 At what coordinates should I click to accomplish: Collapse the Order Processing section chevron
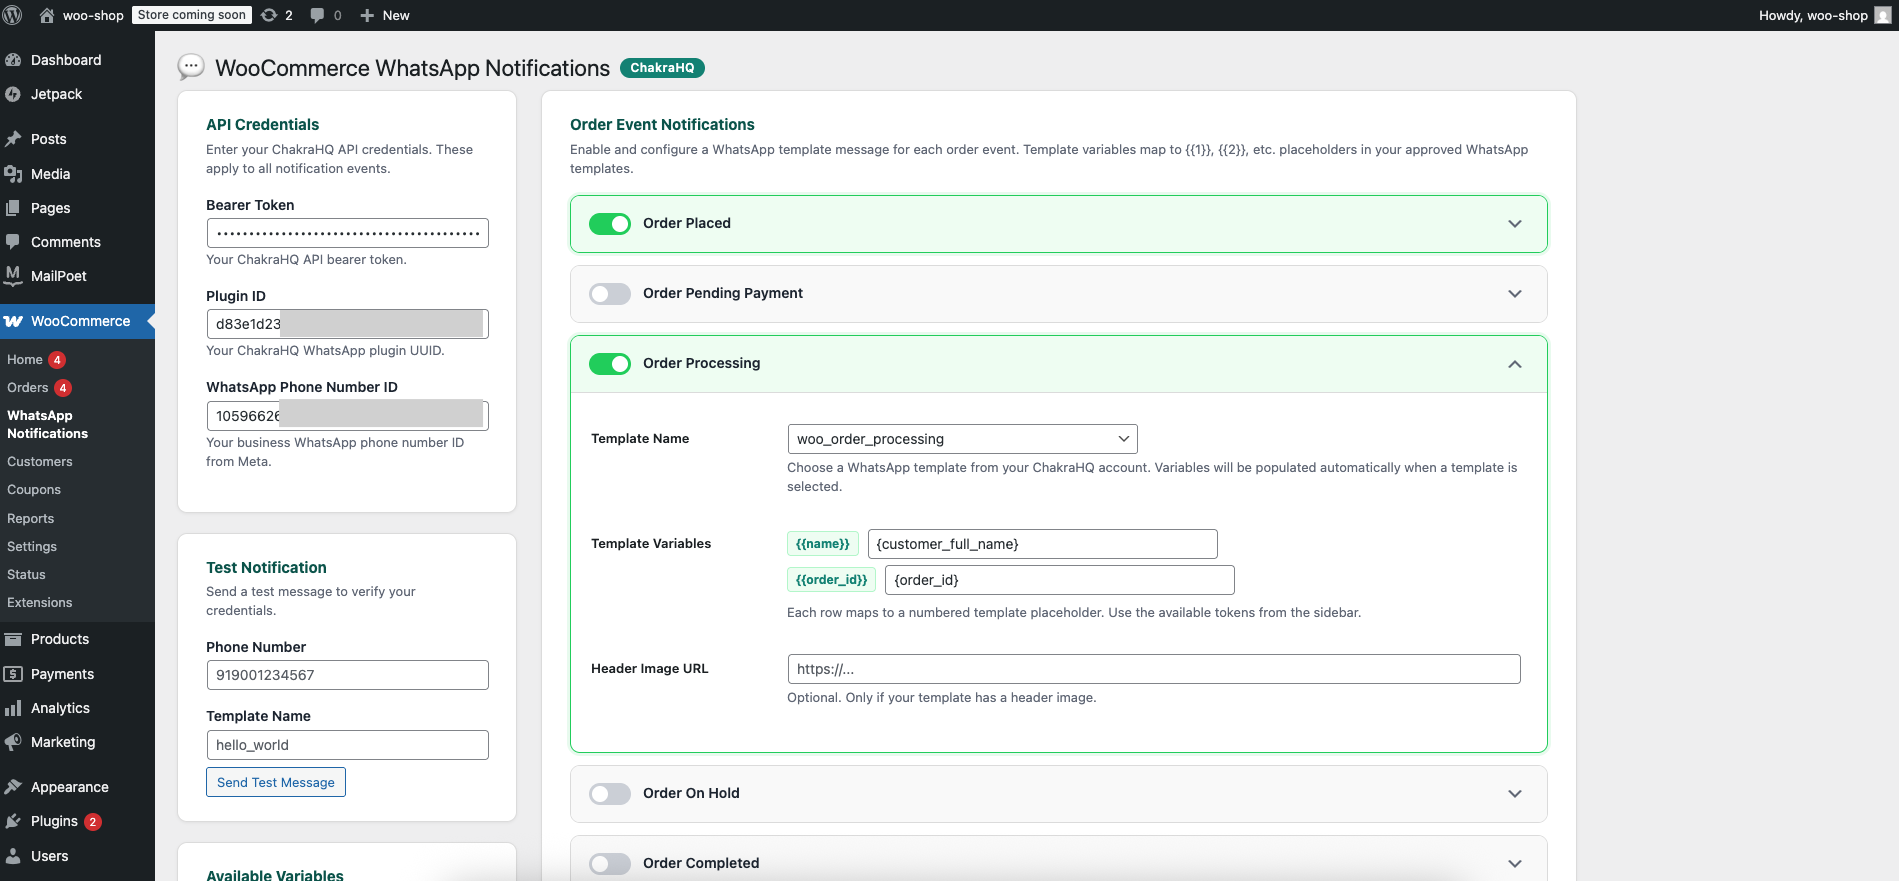coord(1514,364)
